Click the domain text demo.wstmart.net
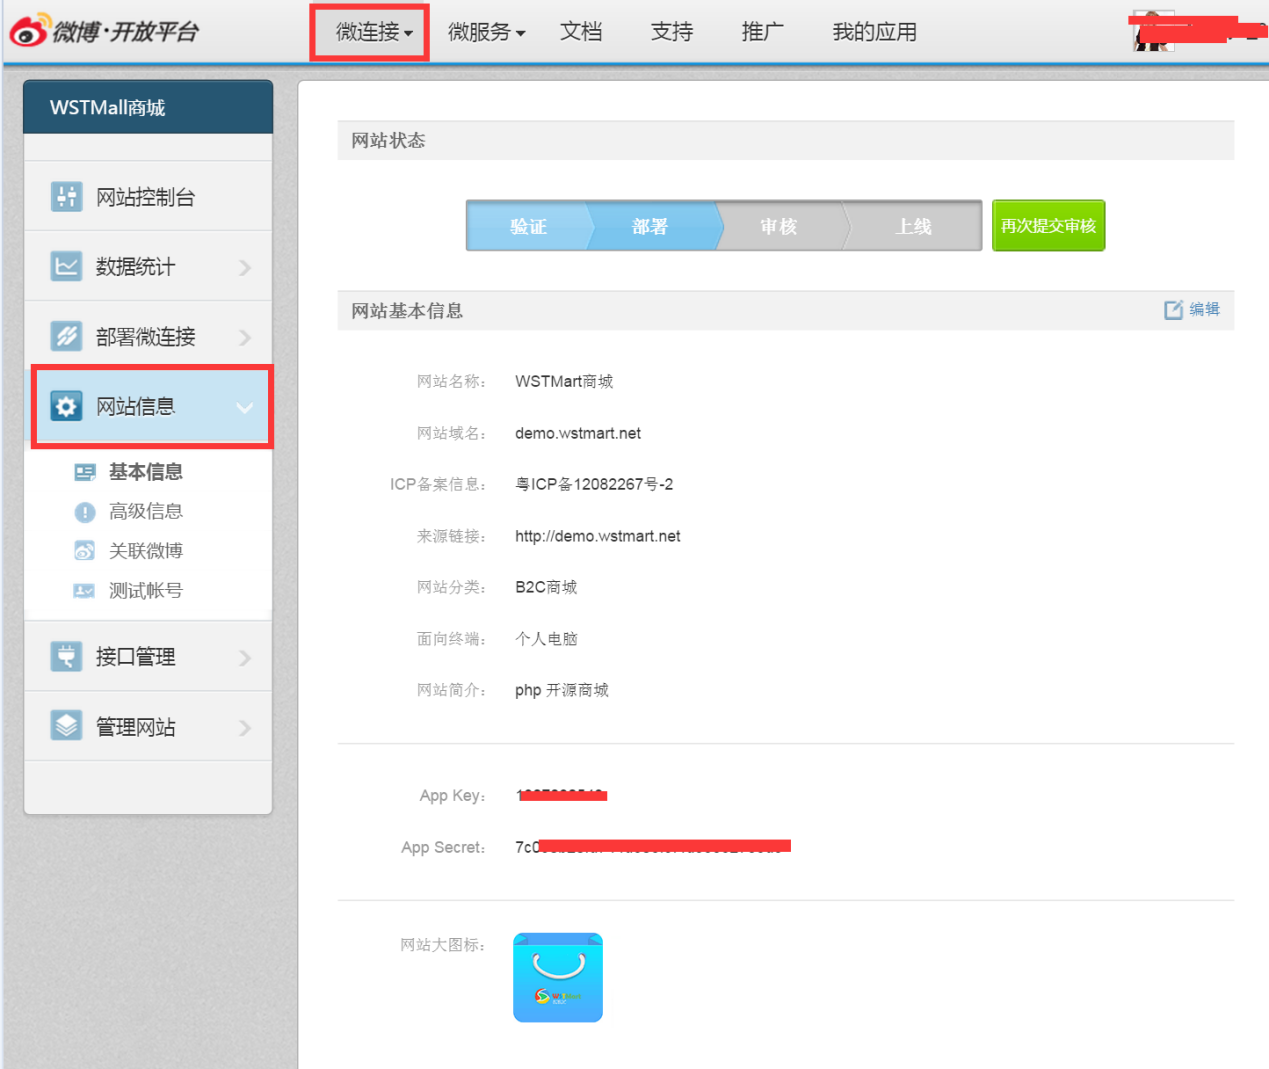This screenshot has width=1269, height=1069. click(x=578, y=433)
